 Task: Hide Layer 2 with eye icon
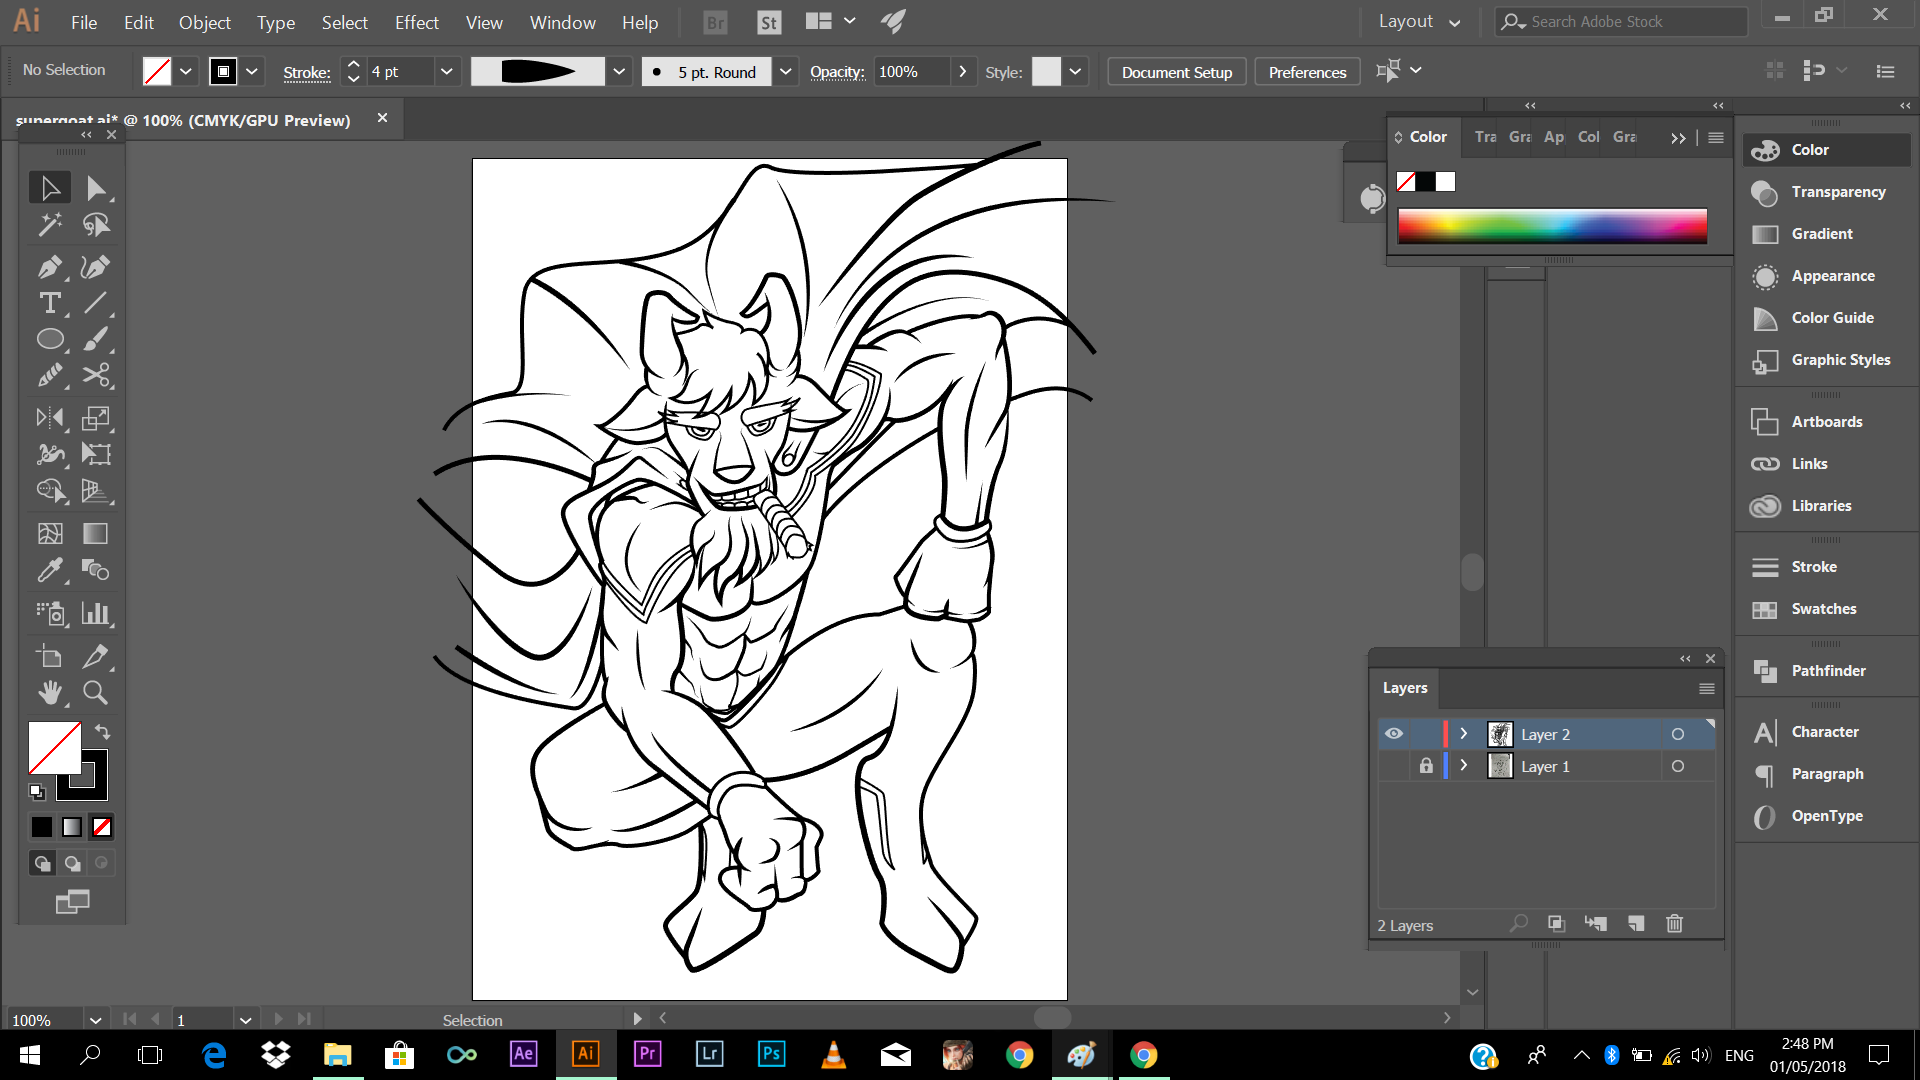pyautogui.click(x=1394, y=734)
